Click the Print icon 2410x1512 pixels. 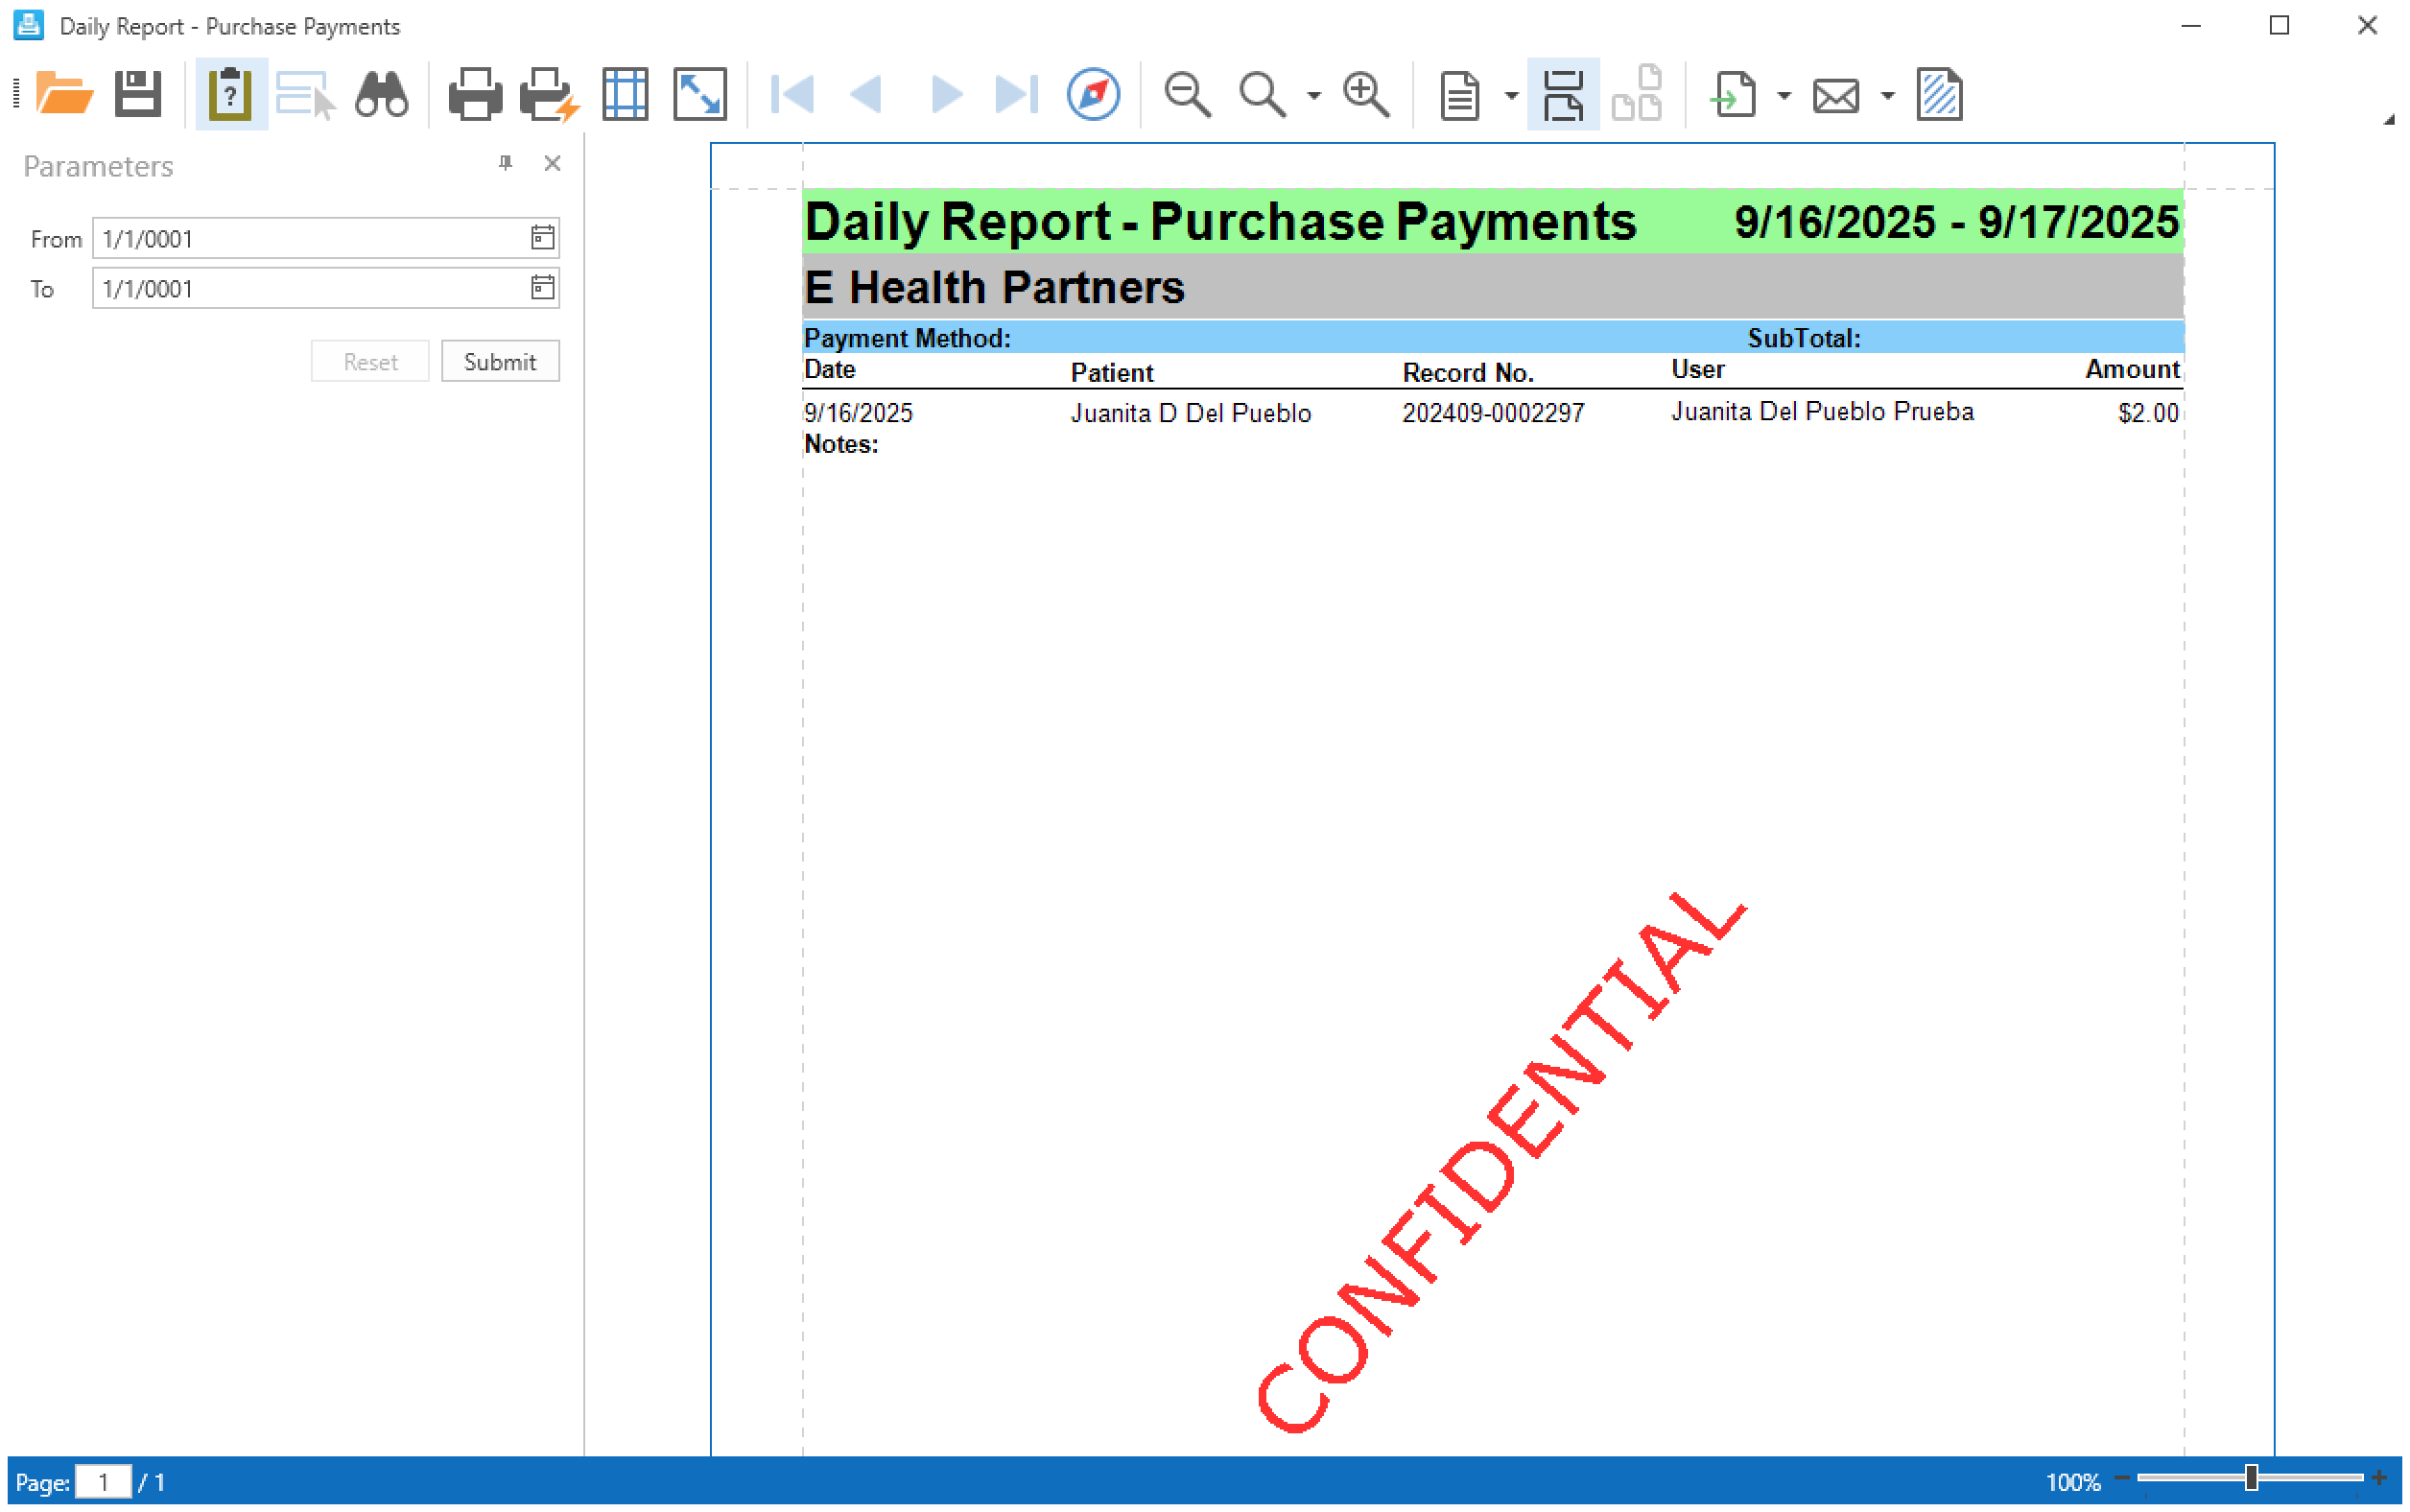tap(474, 95)
